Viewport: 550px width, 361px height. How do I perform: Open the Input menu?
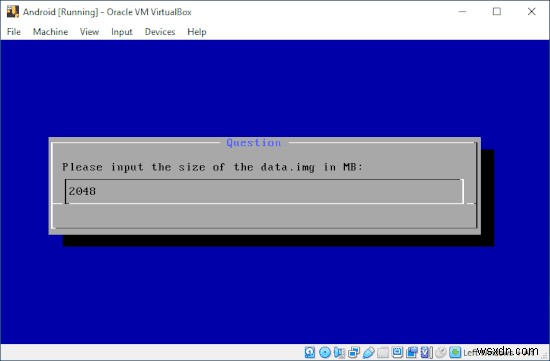coord(122,32)
